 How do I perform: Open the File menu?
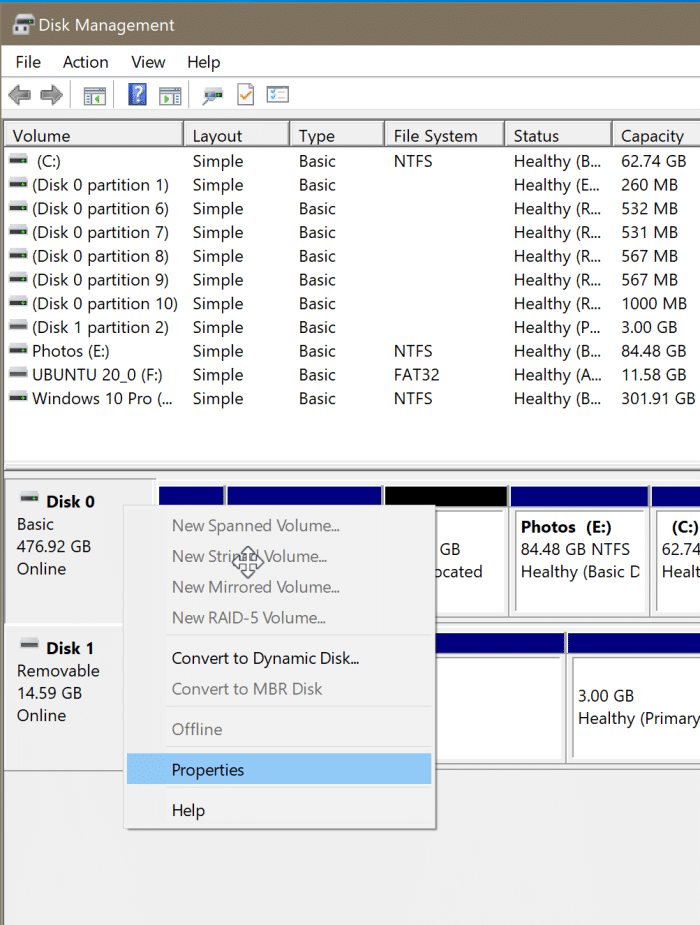28,62
